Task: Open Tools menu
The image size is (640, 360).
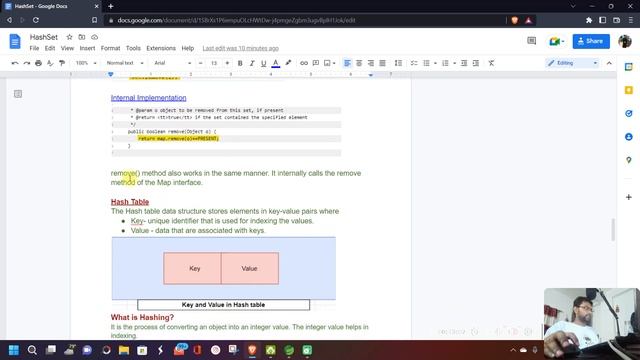Action: tap(133, 48)
